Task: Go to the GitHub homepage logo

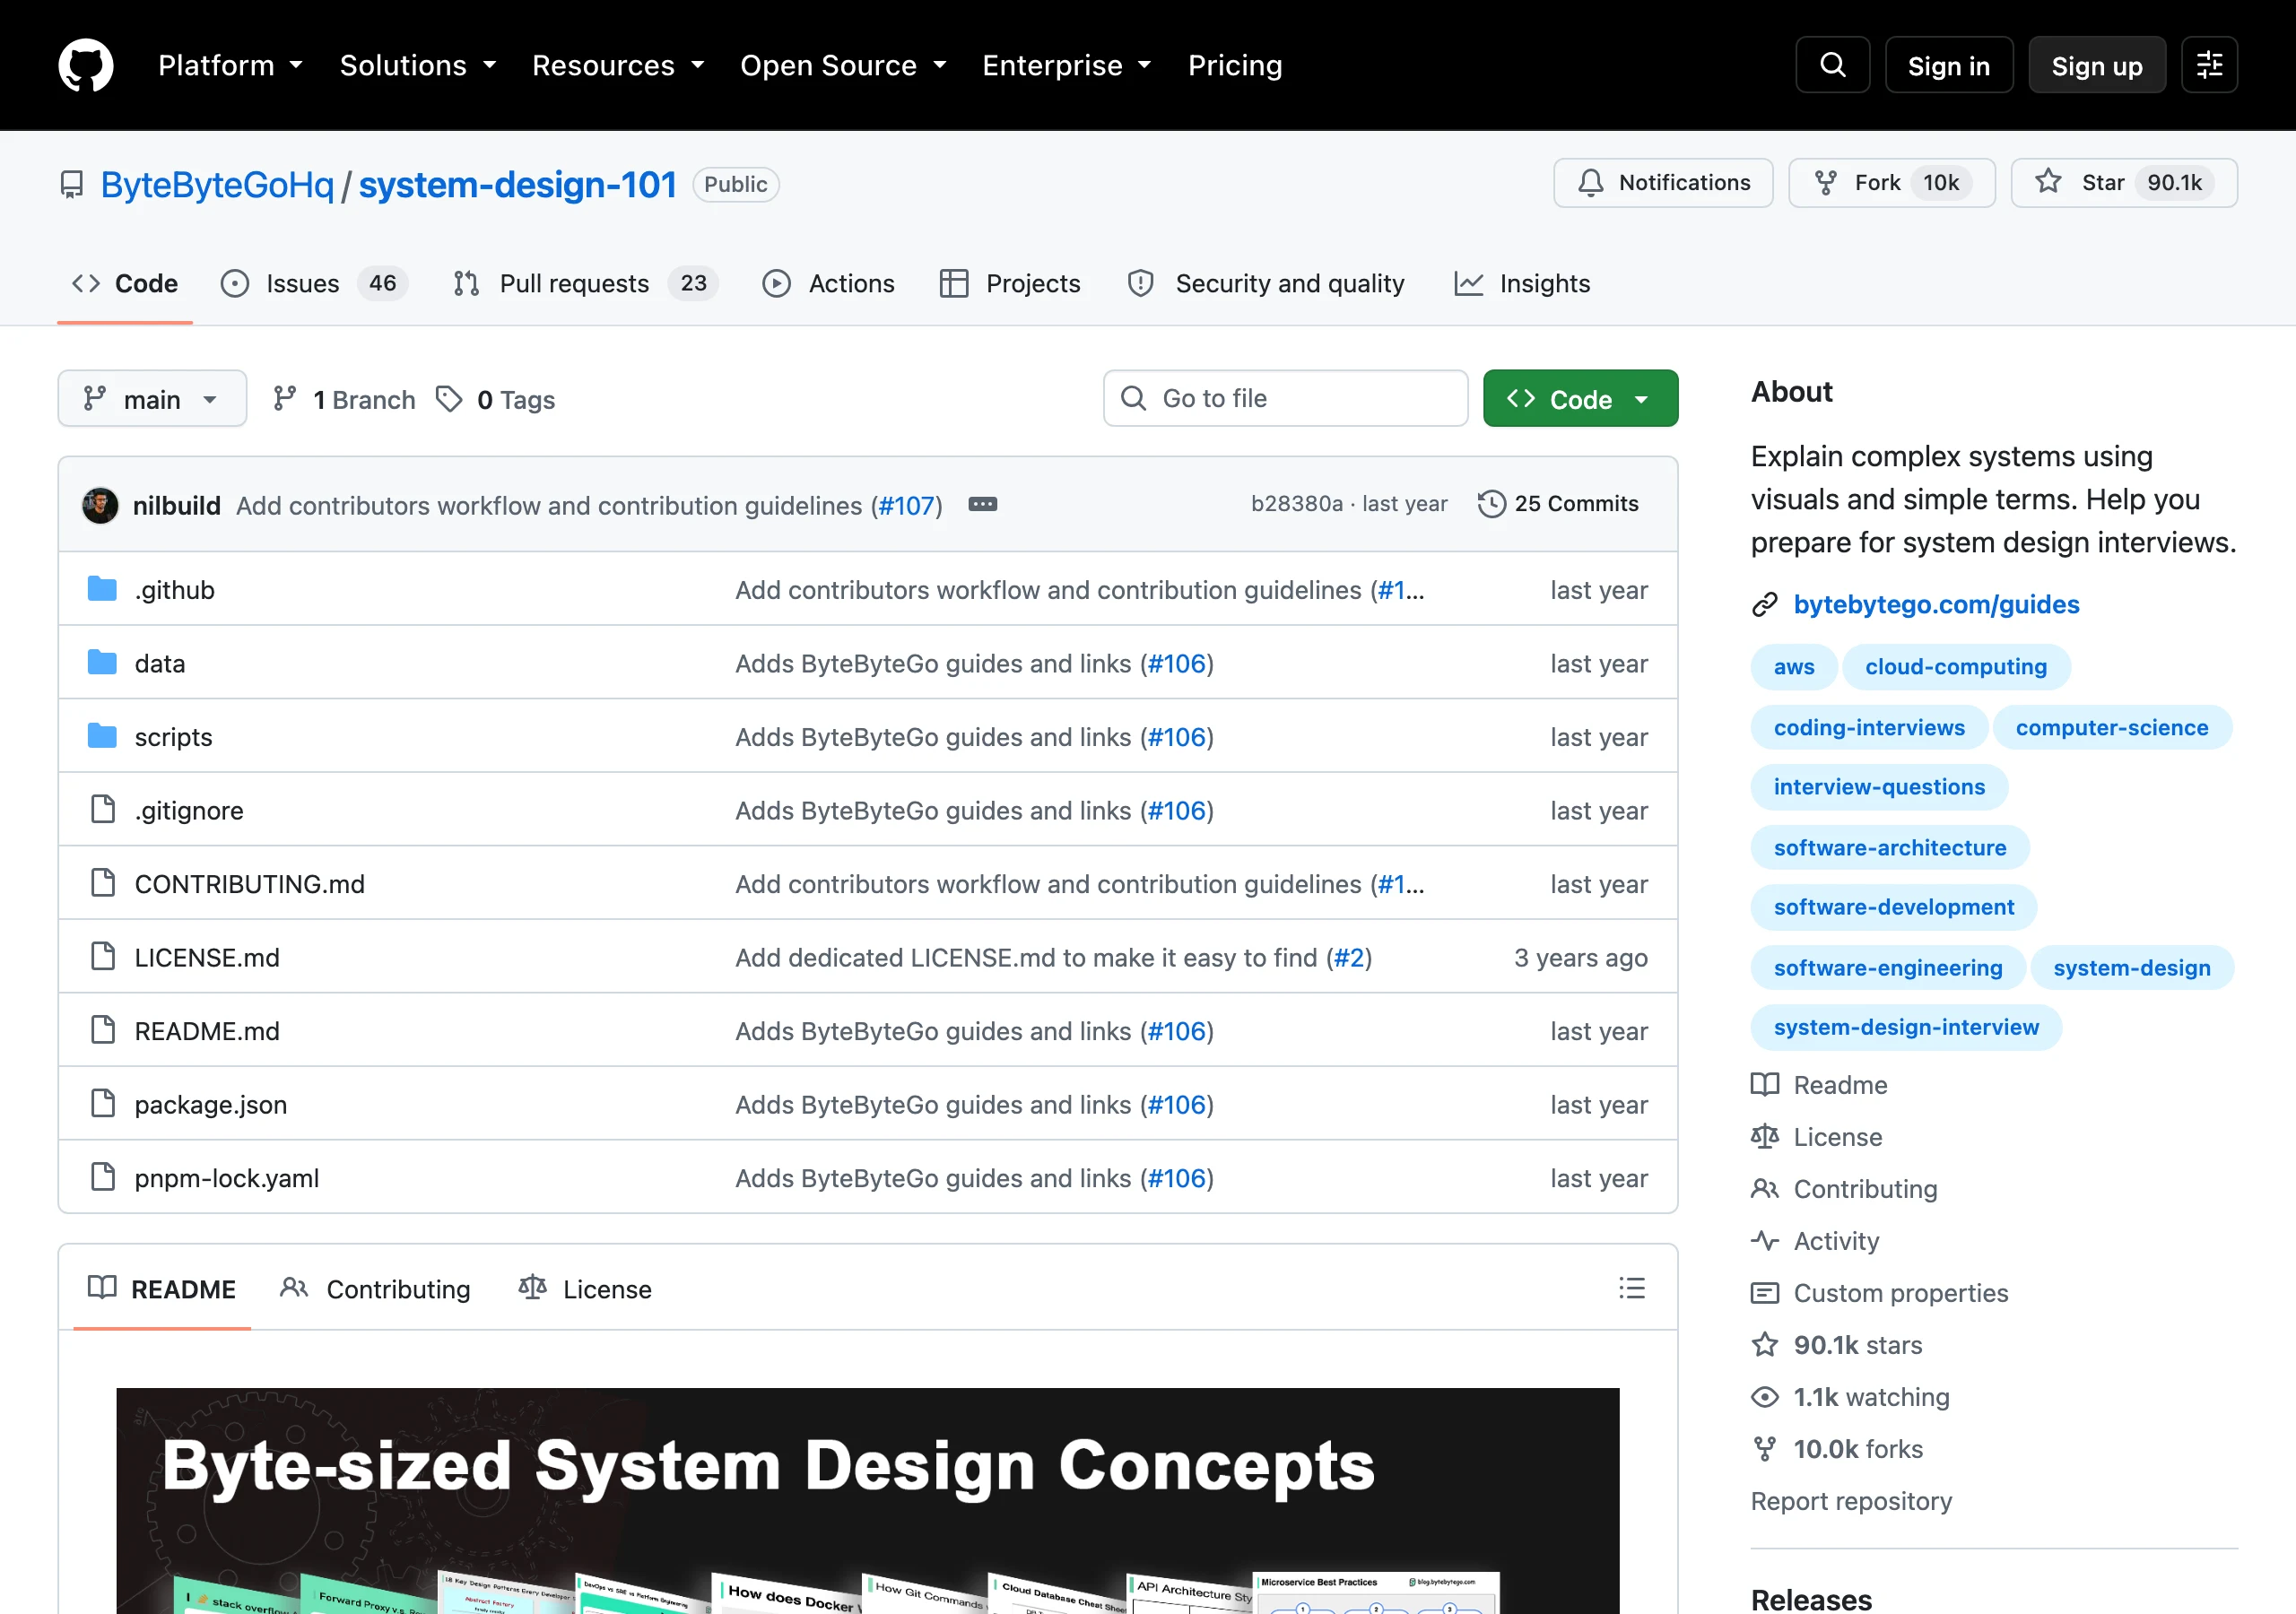Action: 86,65
